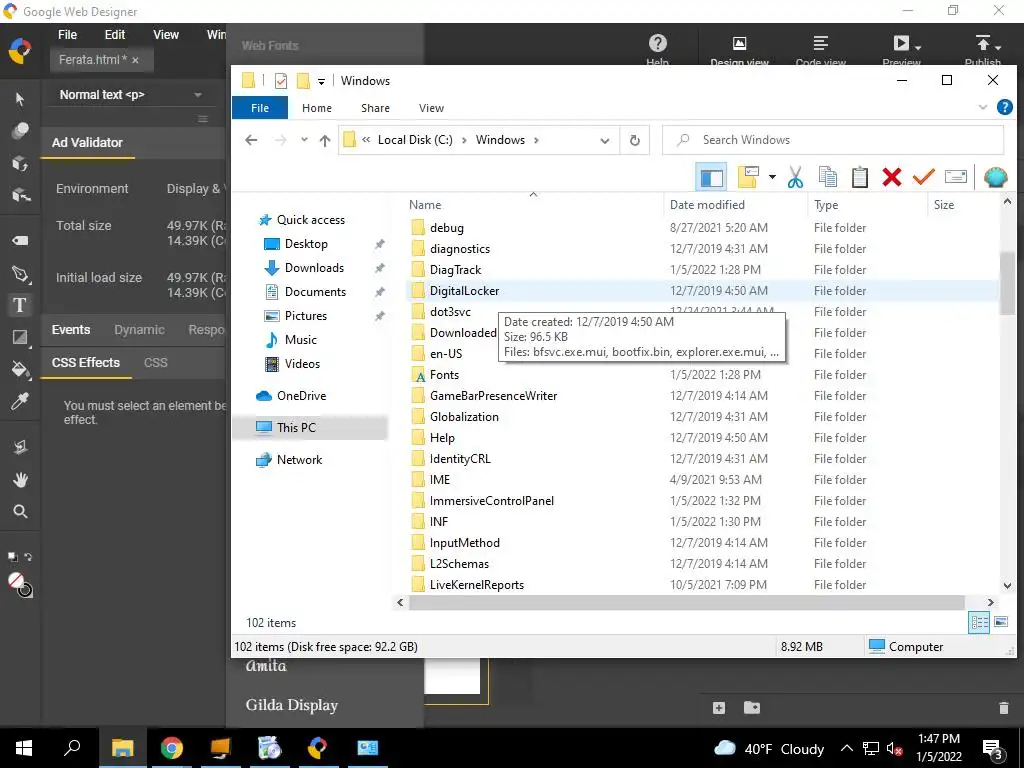Go back in Explorer navigation
Image resolution: width=1024 pixels, height=768 pixels.
pos(251,140)
